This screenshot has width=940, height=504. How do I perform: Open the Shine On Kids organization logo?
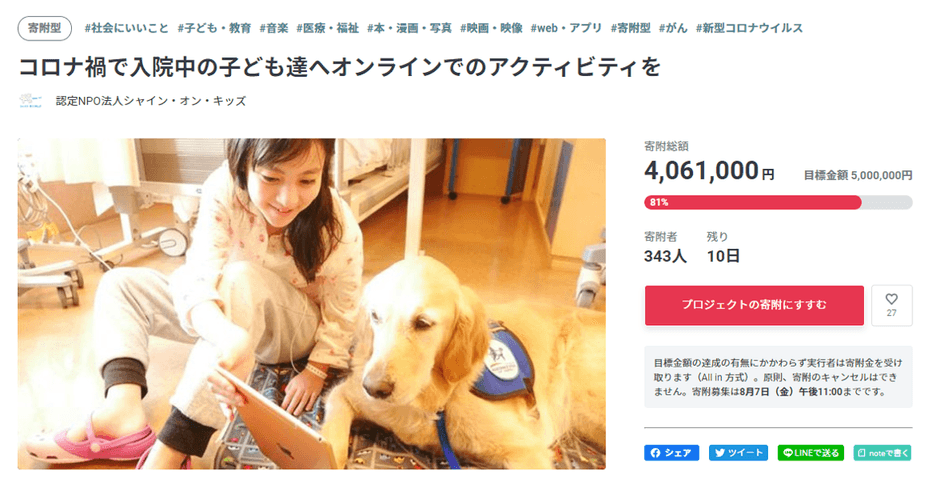pyautogui.click(x=31, y=101)
